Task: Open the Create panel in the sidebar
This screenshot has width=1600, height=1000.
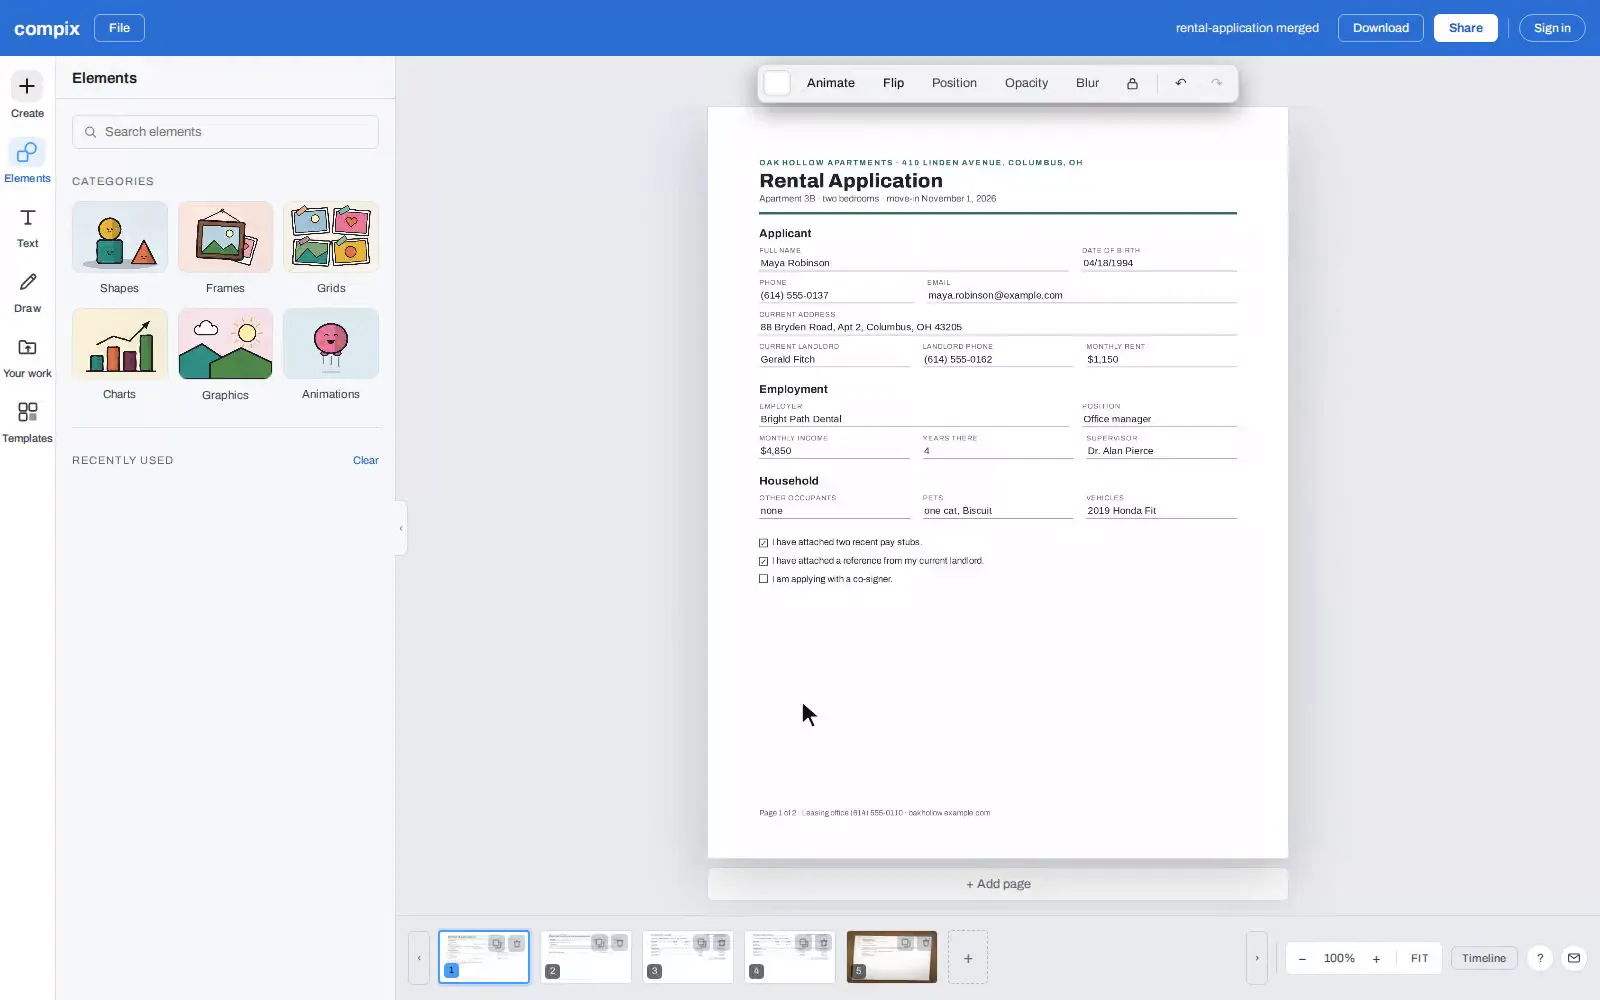Action: 27,95
